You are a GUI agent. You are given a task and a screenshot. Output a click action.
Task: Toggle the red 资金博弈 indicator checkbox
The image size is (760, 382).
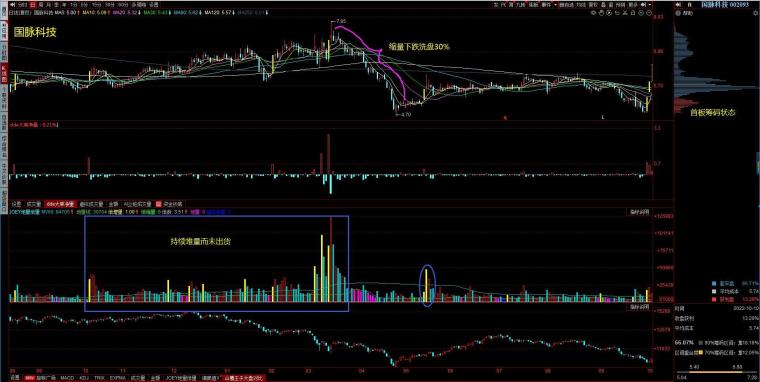click(158, 204)
